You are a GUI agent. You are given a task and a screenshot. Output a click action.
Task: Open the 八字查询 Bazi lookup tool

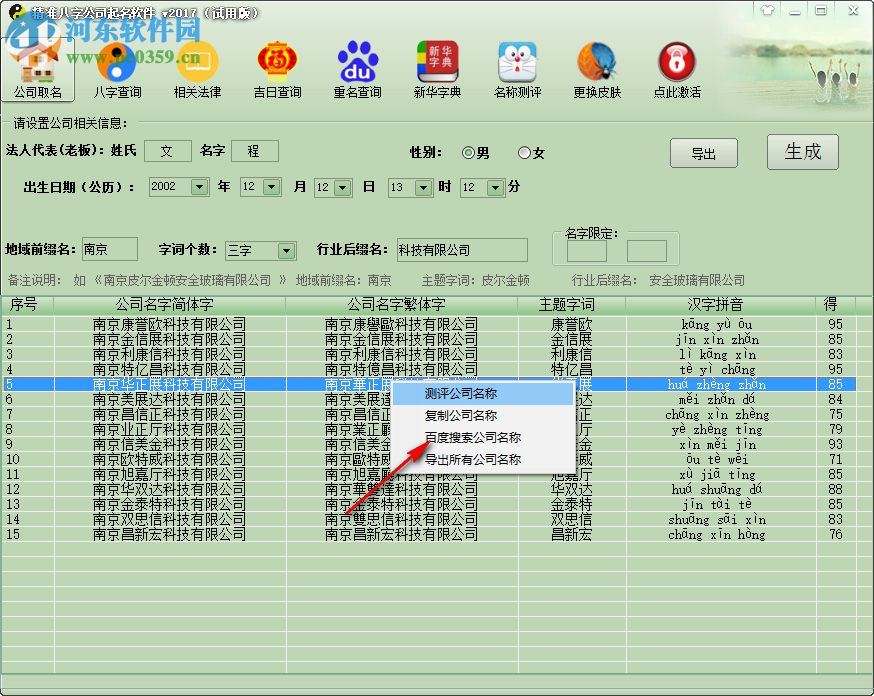tap(118, 67)
